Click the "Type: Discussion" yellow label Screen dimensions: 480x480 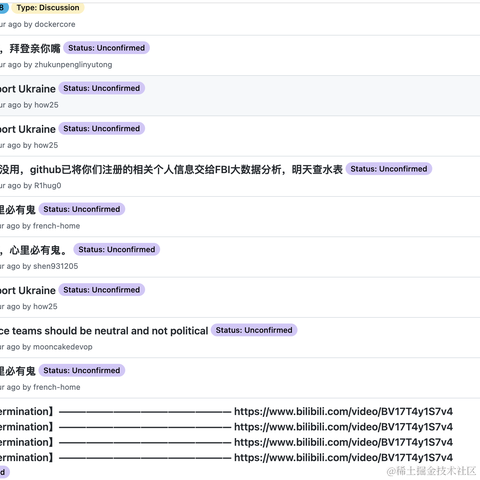pyautogui.click(x=48, y=8)
